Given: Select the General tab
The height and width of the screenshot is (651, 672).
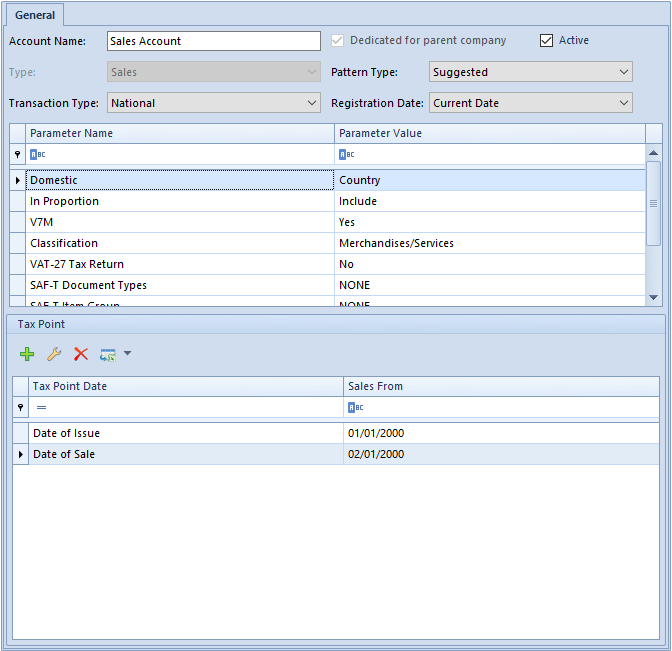Looking at the screenshot, I should 35,15.
